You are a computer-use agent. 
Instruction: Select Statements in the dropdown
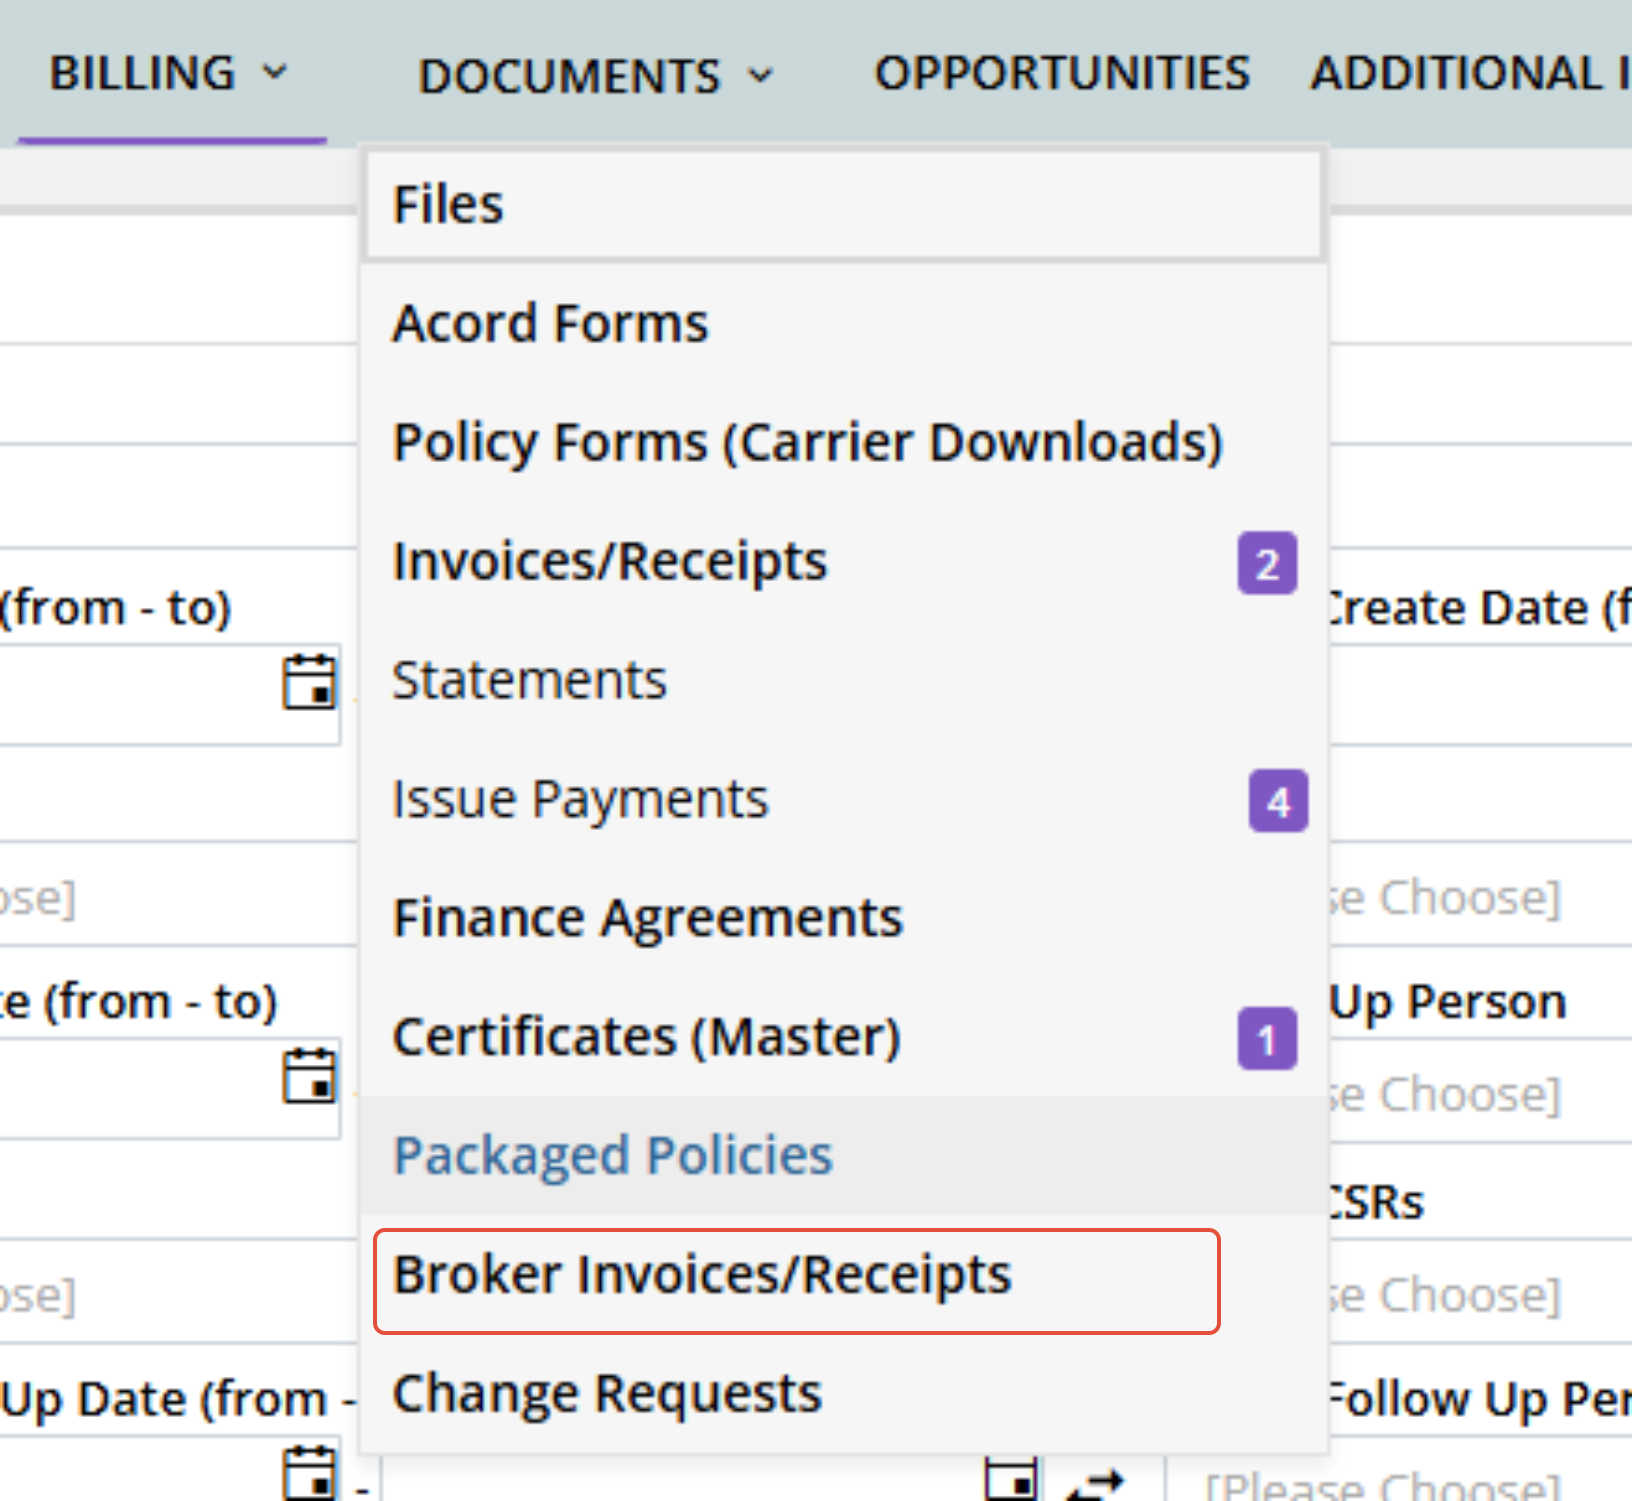click(529, 680)
